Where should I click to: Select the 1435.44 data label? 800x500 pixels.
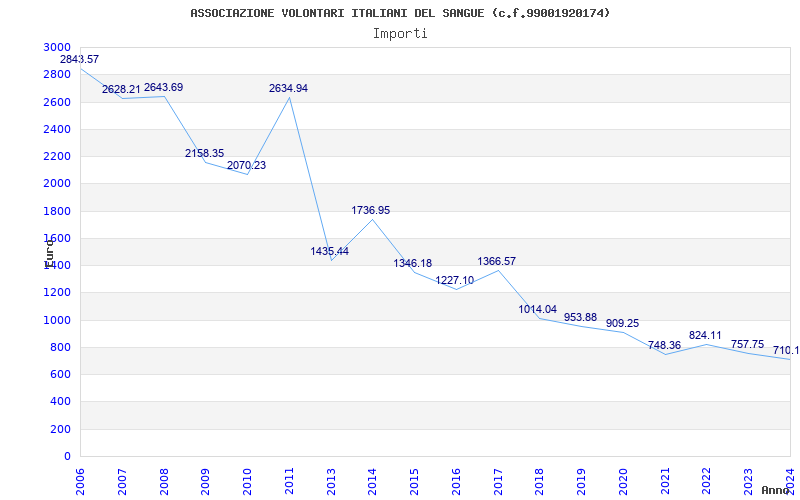point(330,251)
